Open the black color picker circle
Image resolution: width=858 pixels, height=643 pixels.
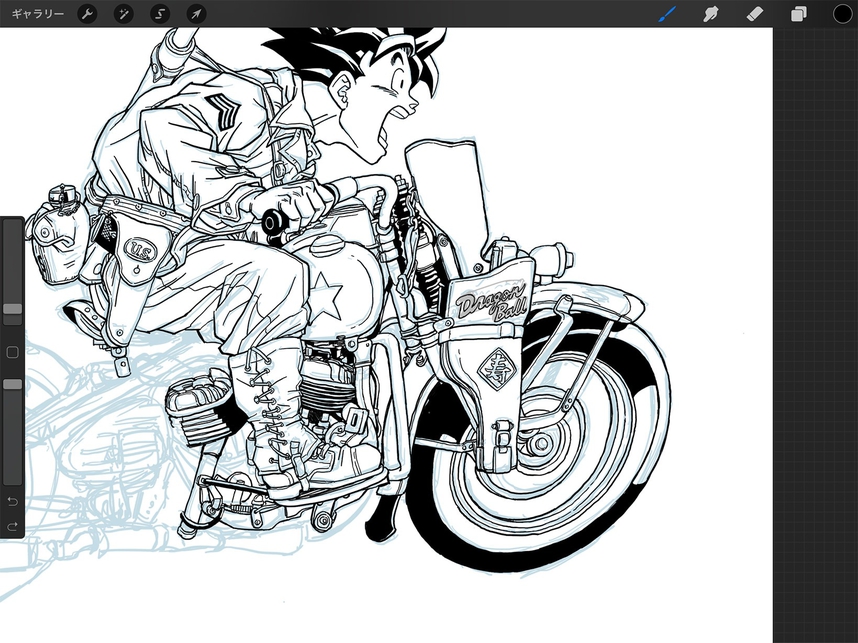pyautogui.click(x=843, y=14)
